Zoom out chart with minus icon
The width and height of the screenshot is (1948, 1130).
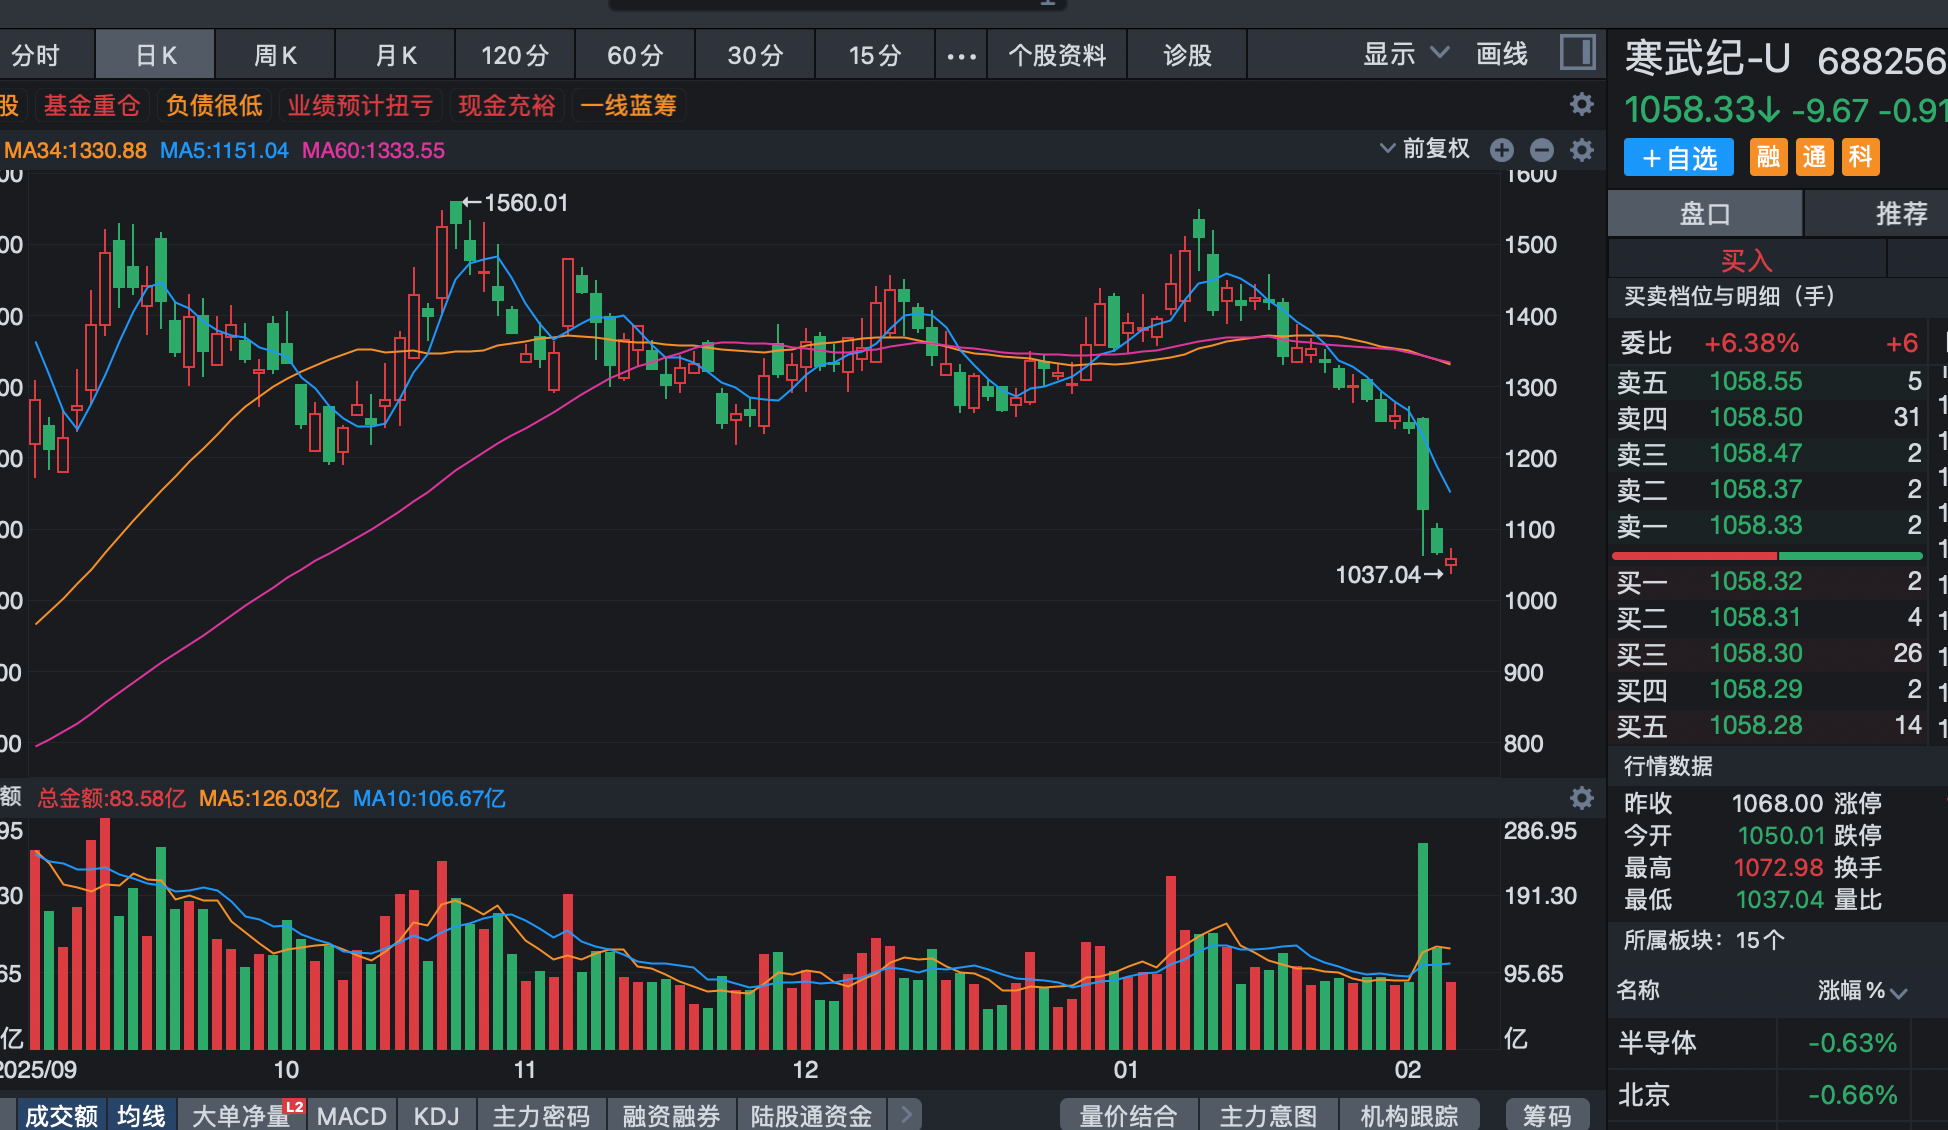[x=1541, y=150]
